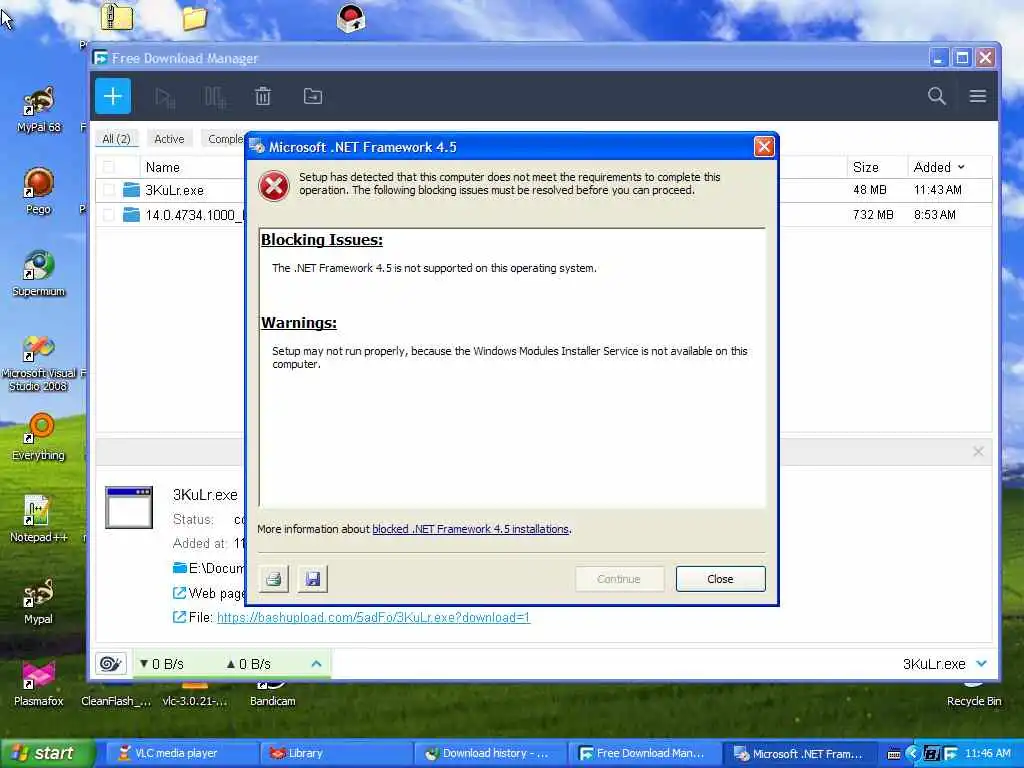The width and height of the screenshot is (1024, 768).
Task: Sort by the Added column dropdown arrow
Action: click(961, 167)
